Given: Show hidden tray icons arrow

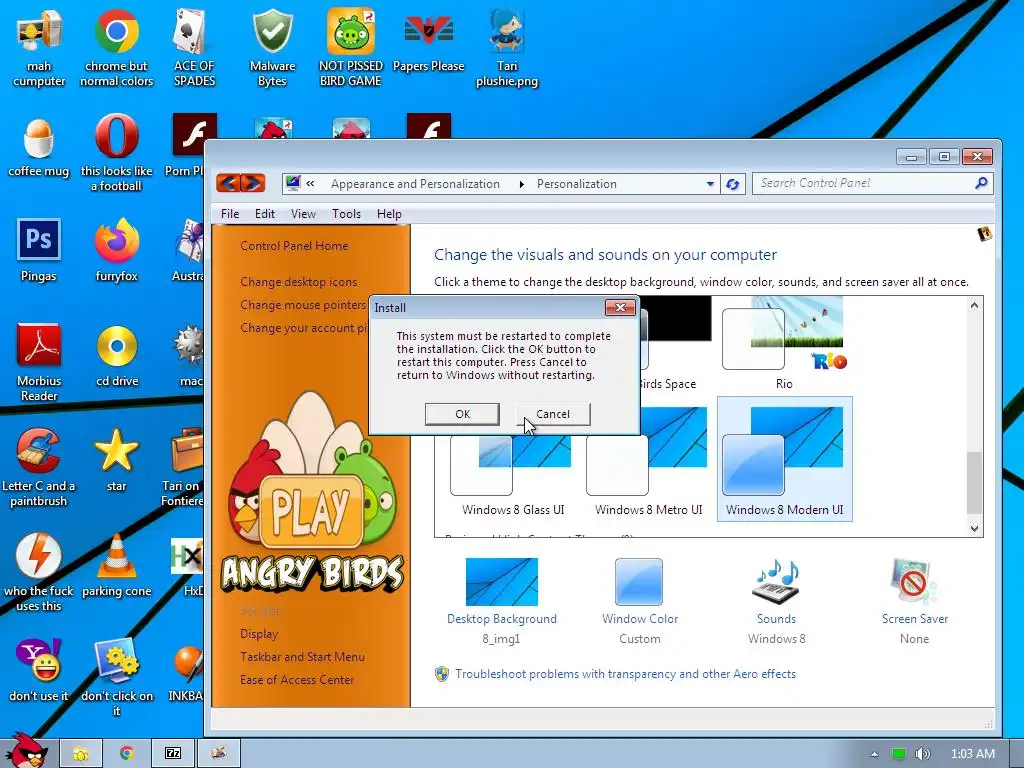Looking at the screenshot, I should coord(874,754).
